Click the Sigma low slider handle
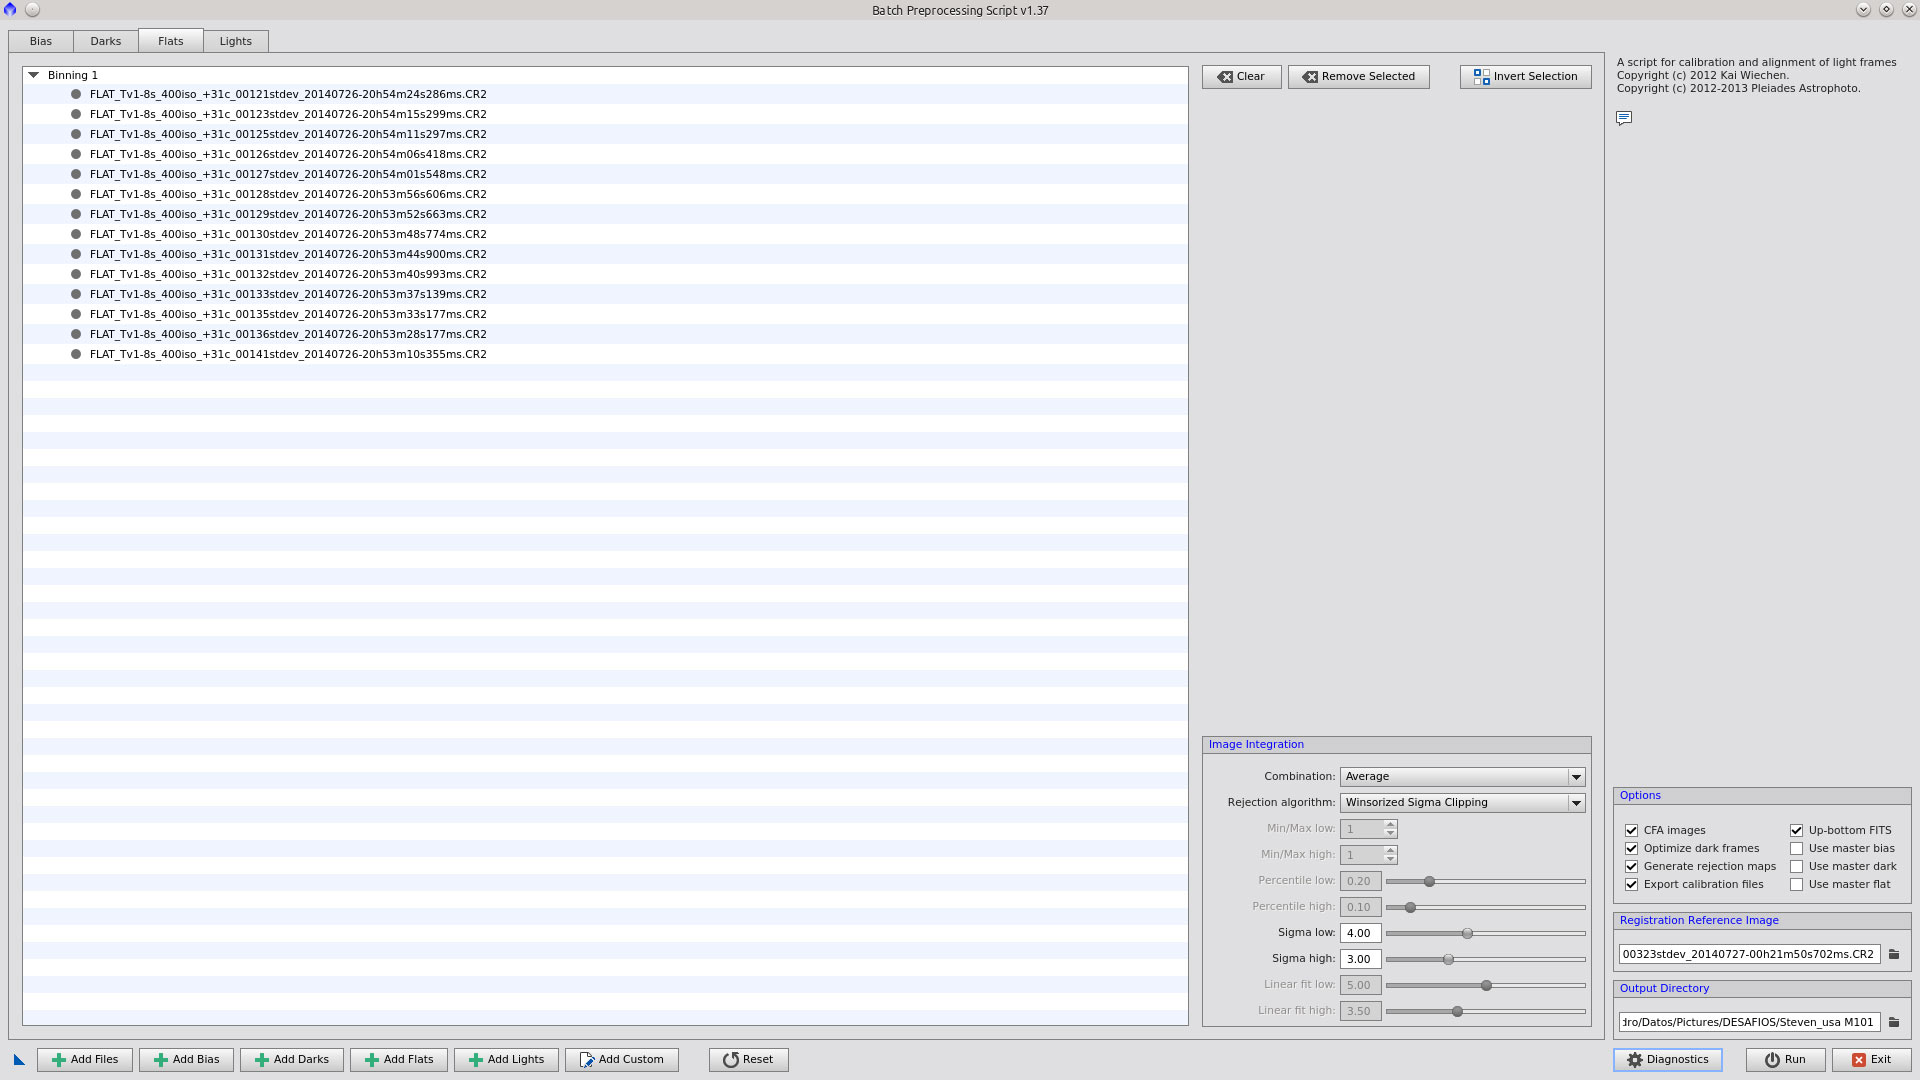Image resolution: width=1920 pixels, height=1080 pixels. point(1467,933)
